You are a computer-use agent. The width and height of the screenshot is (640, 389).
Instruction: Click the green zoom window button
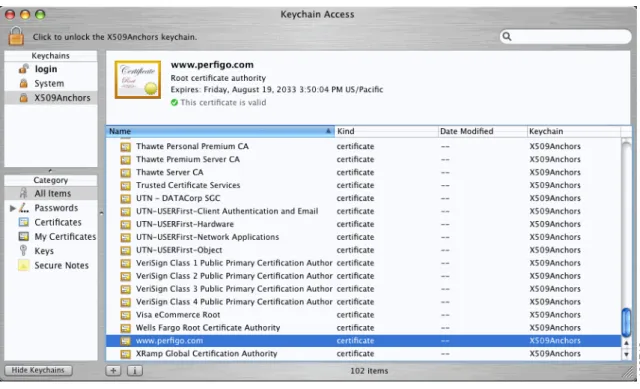(x=40, y=15)
